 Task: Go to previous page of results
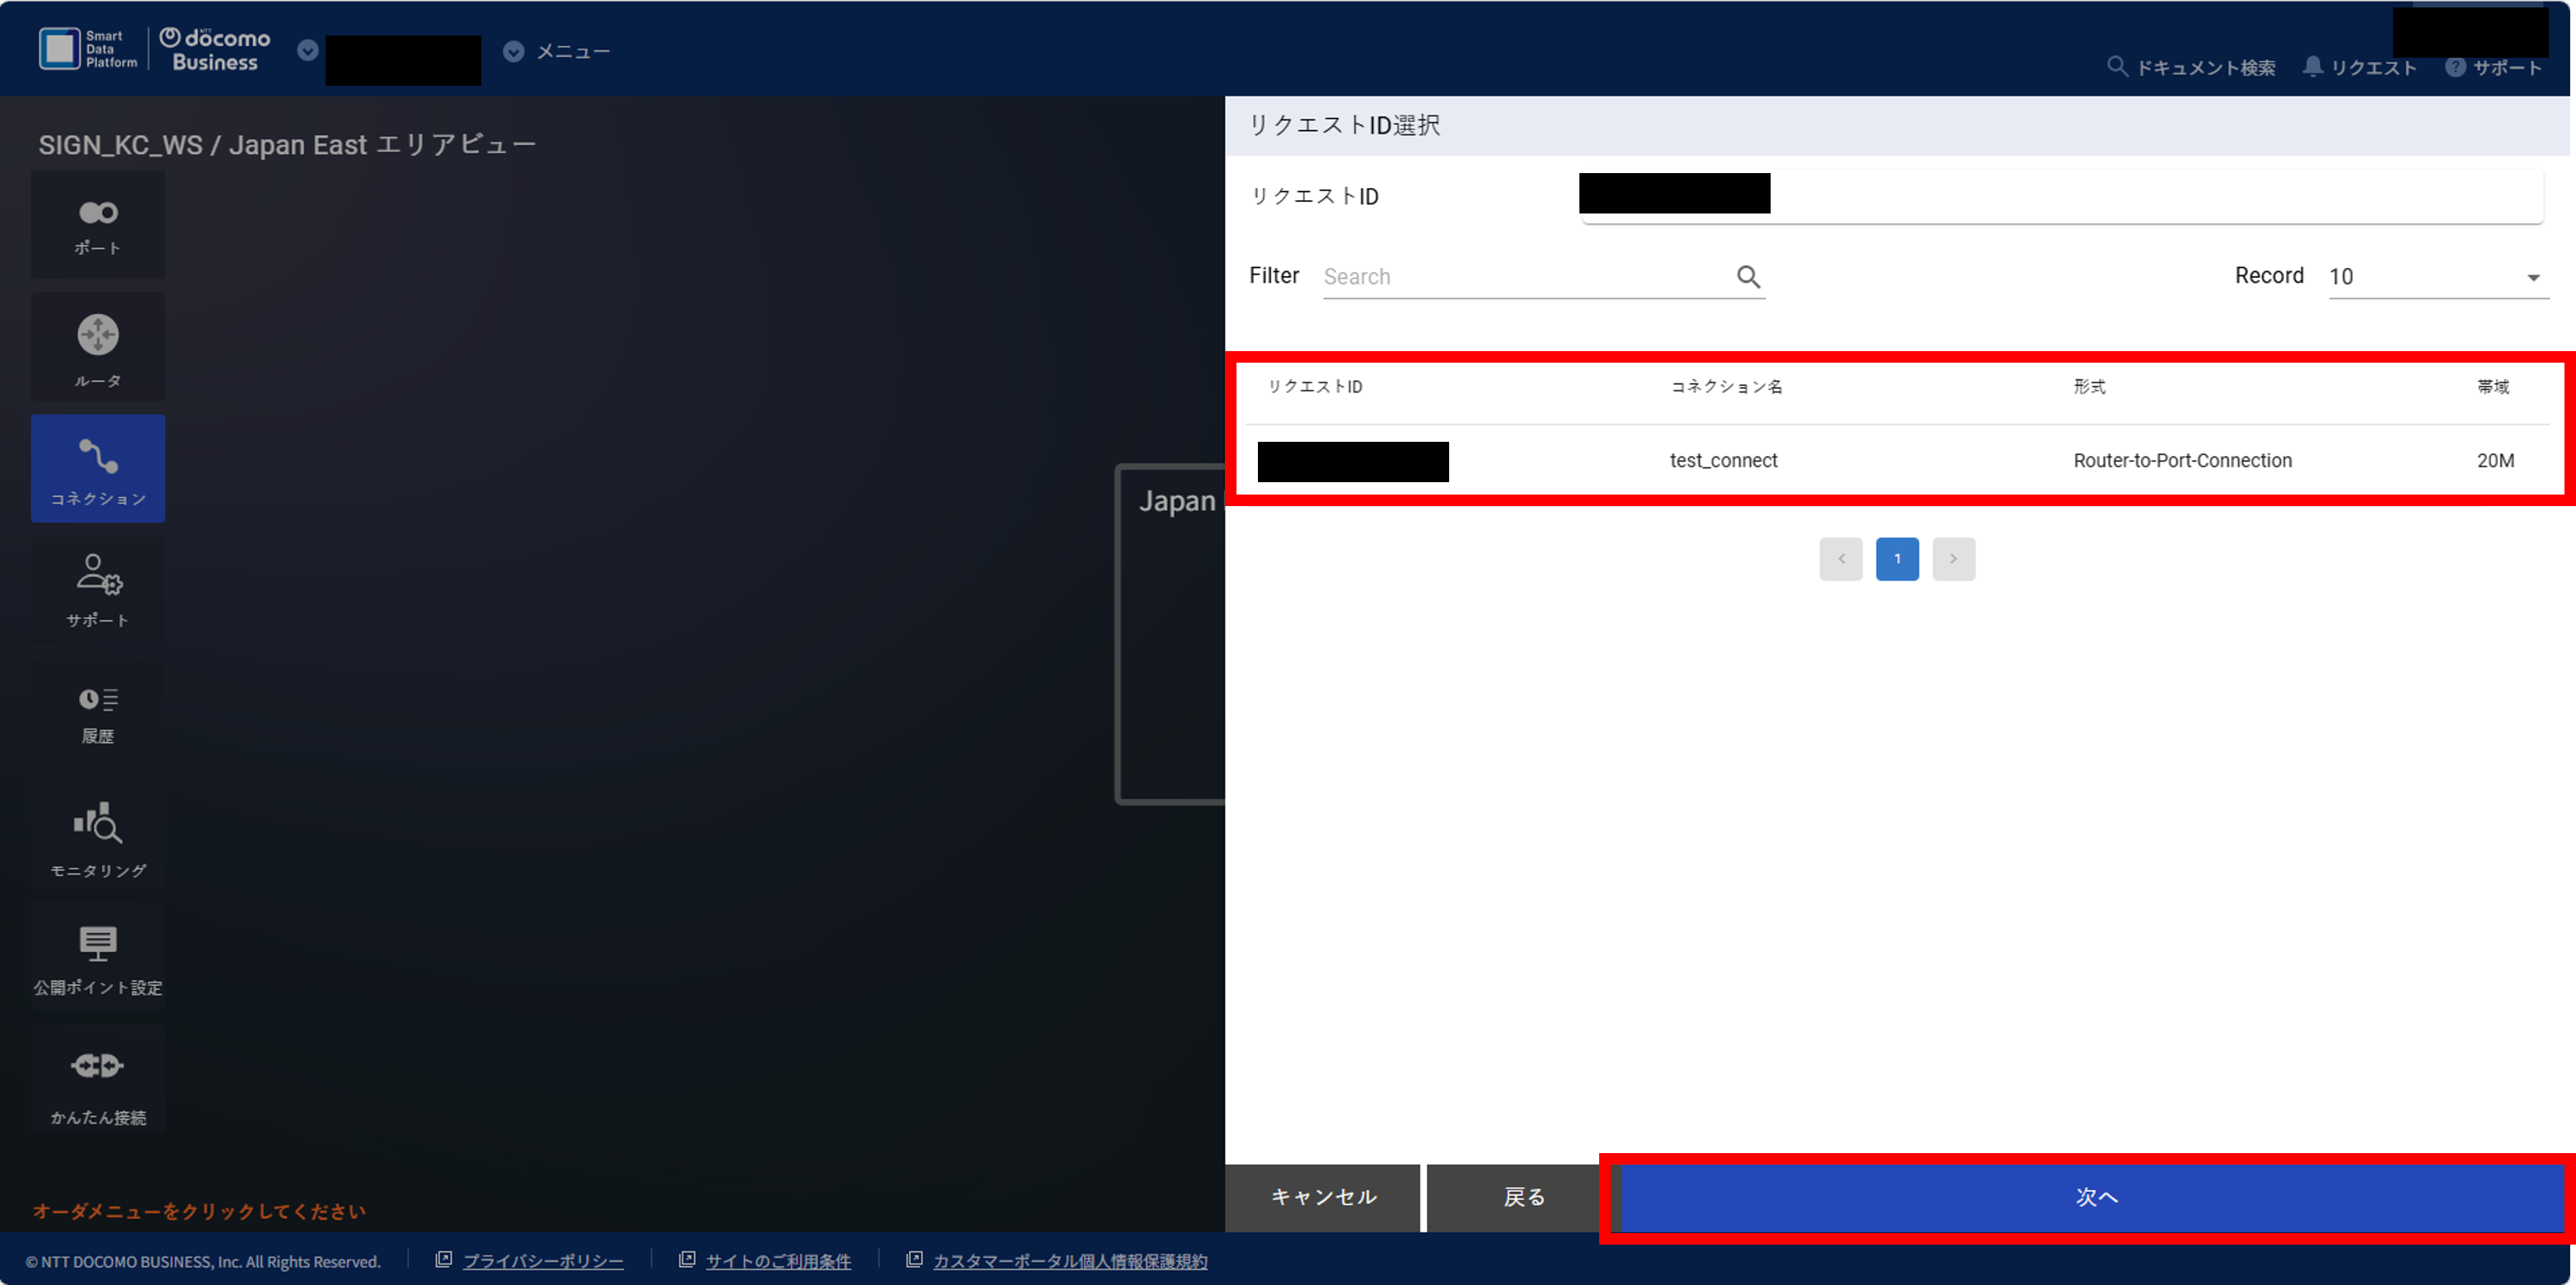1840,559
